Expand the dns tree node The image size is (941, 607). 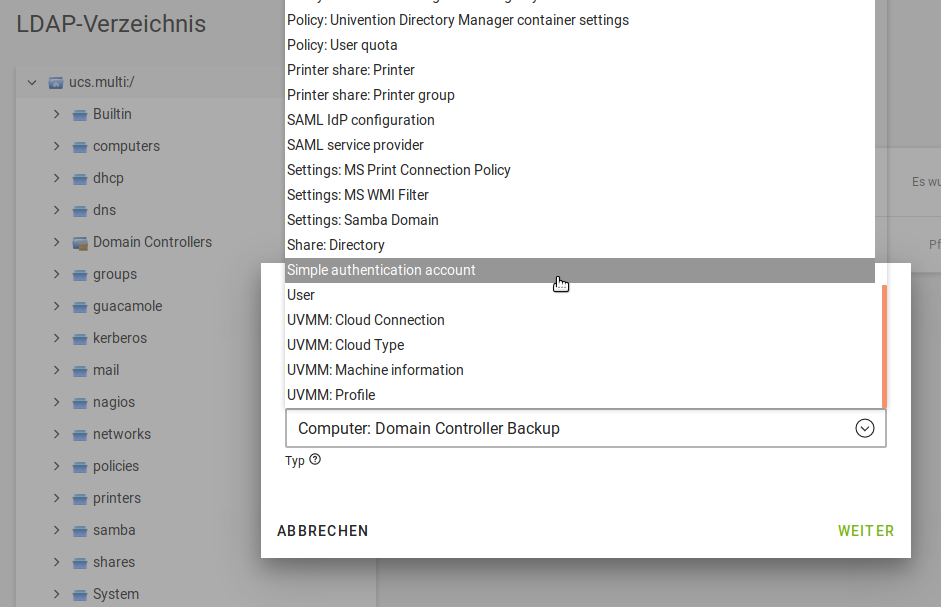[x=56, y=210]
